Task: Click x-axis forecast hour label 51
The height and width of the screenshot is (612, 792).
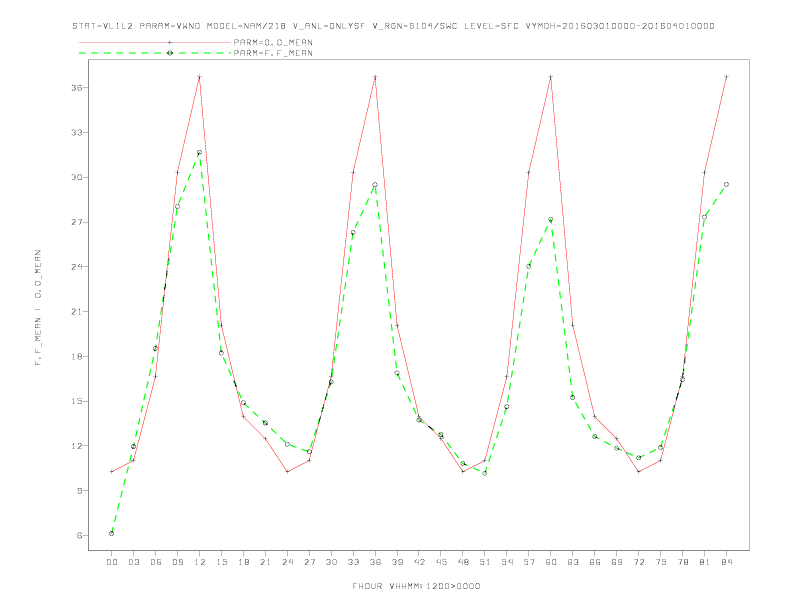Action: coord(485,562)
